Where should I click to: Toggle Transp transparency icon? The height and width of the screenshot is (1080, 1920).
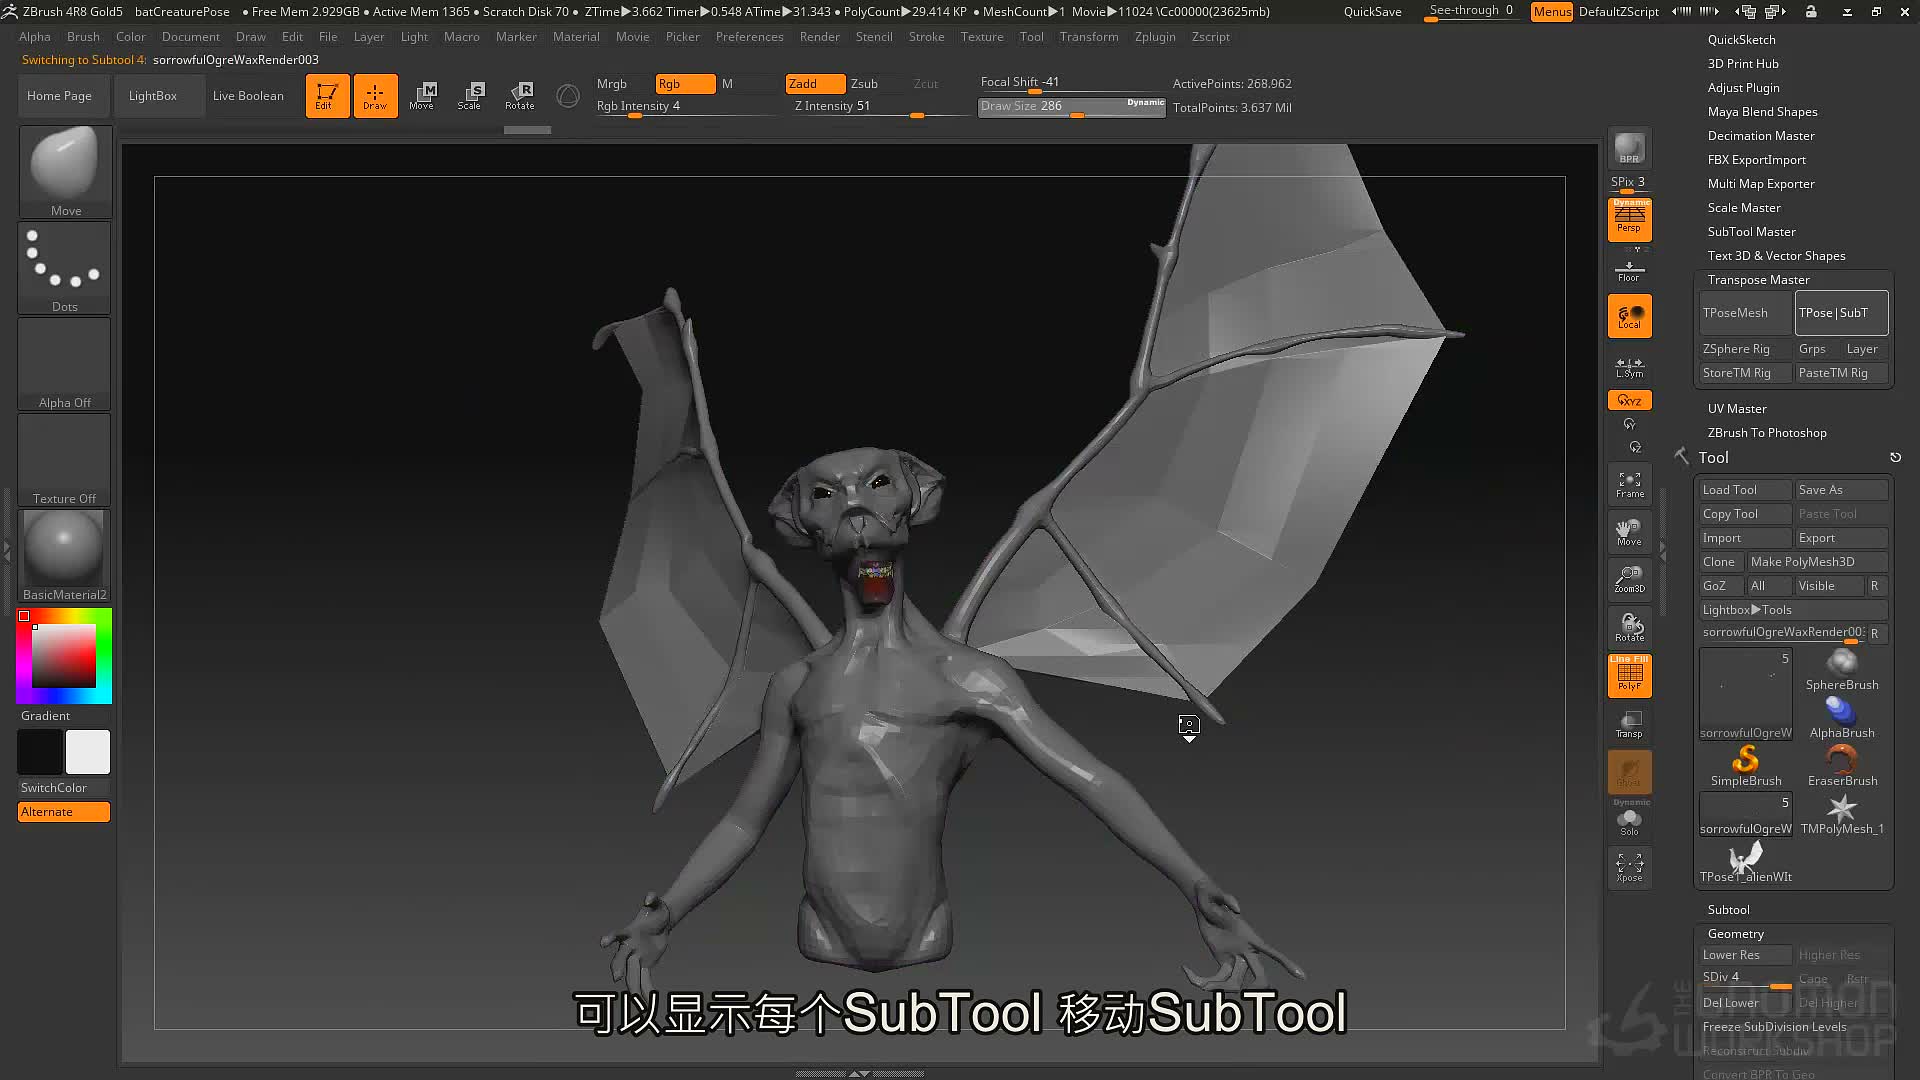[x=1629, y=724]
